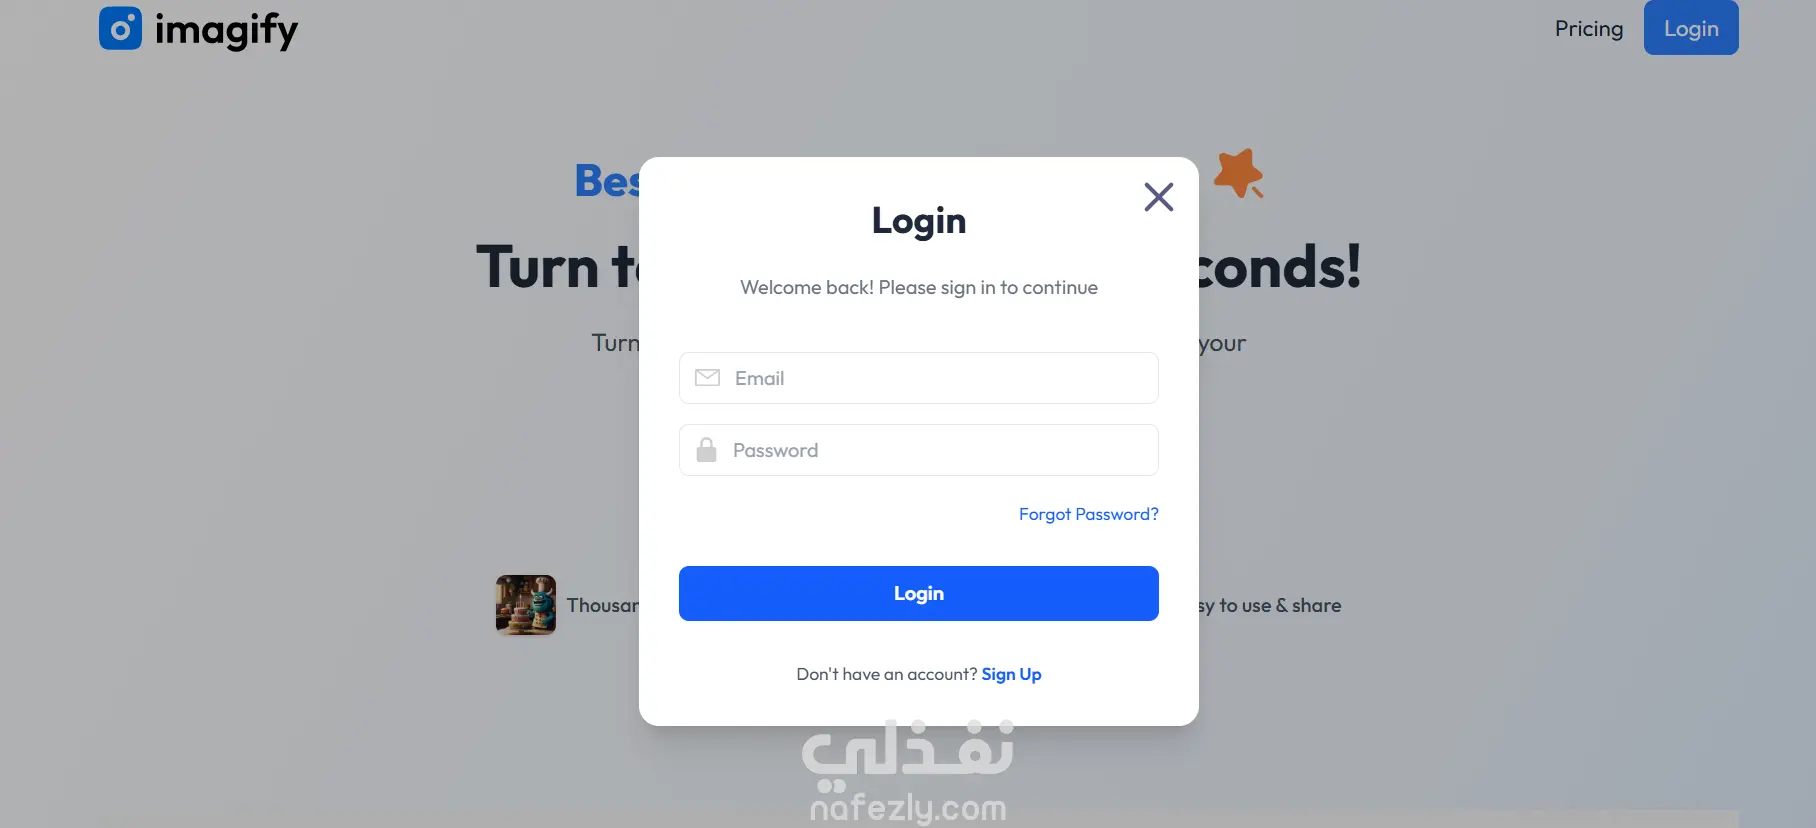The width and height of the screenshot is (1816, 828).
Task: Click the Login button in the navbar
Action: [x=1690, y=28]
